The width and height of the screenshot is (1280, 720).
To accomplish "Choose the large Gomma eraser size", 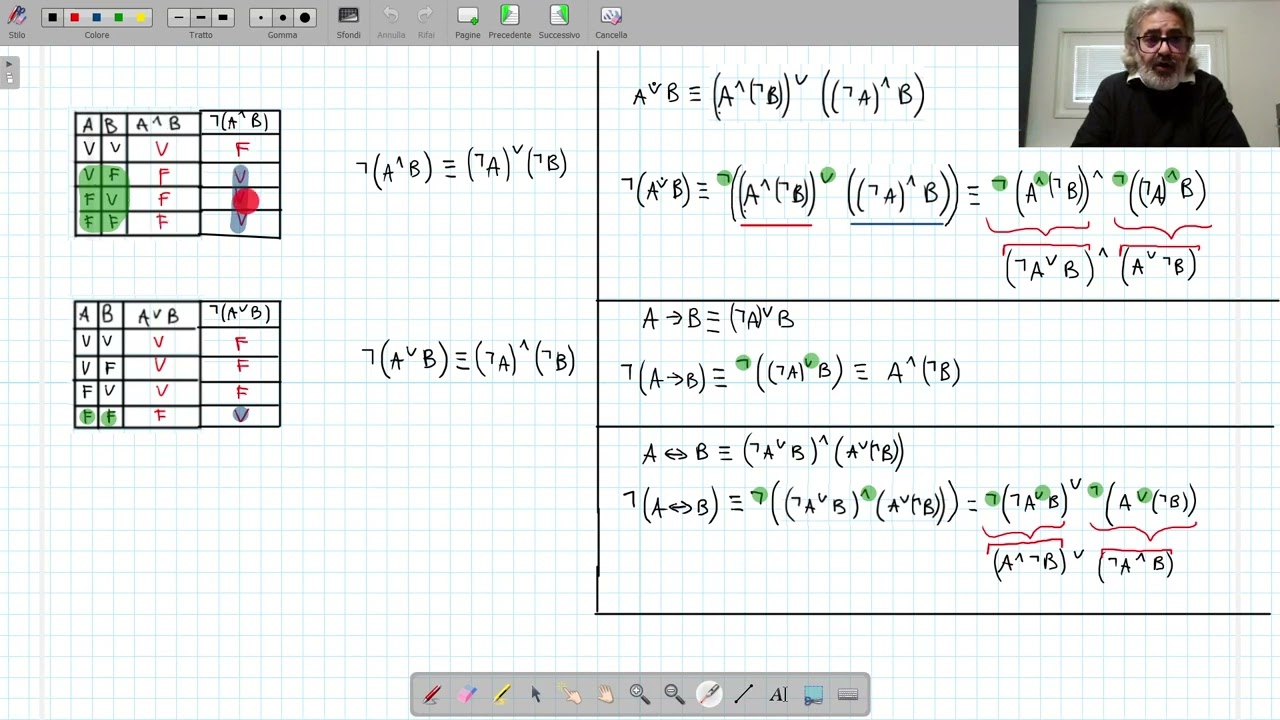I will [x=305, y=17].
